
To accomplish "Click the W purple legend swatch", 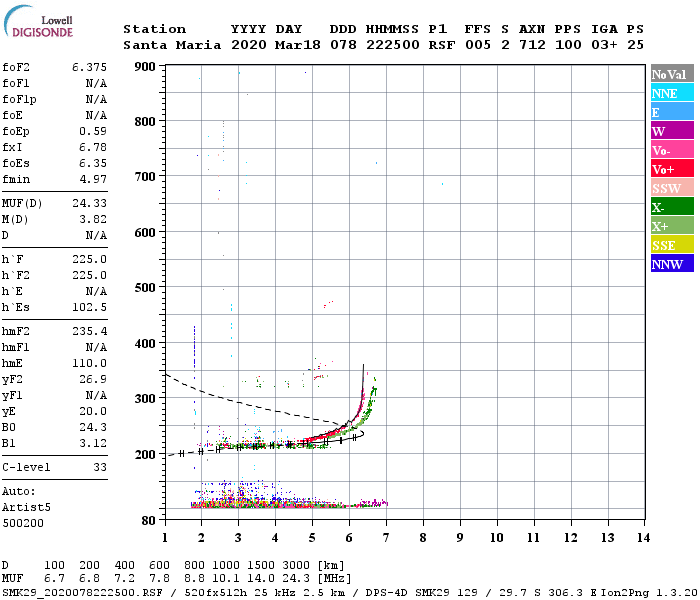I will click(672, 131).
